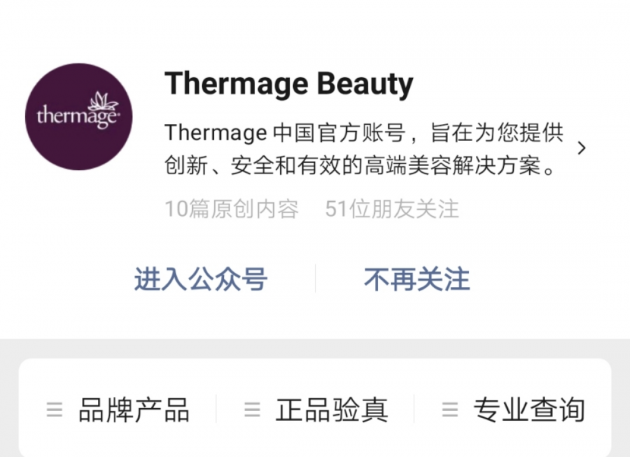
Task: Open the 品牌产品 menu list icon
Action: [x=55, y=410]
